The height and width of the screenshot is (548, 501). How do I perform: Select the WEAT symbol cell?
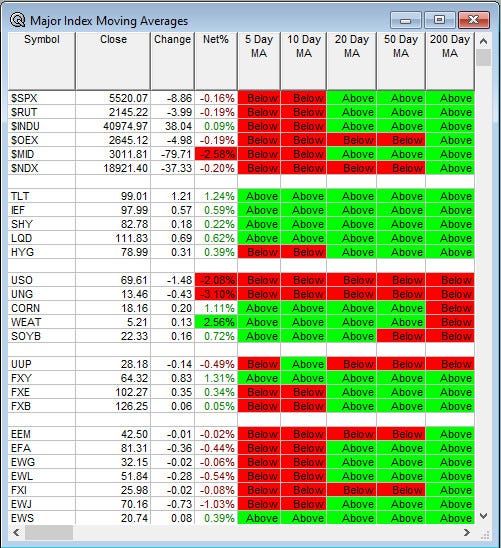pyautogui.click(x=42, y=322)
